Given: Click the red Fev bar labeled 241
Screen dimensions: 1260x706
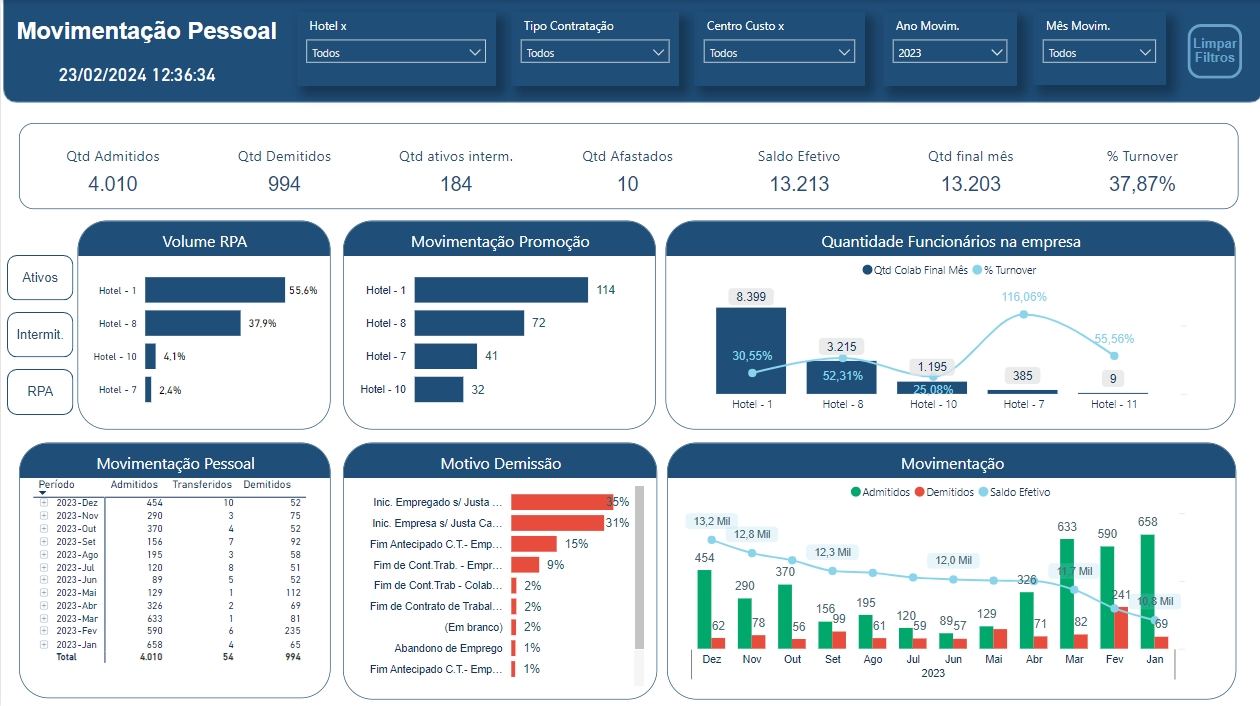Looking at the screenshot, I should 1121,628.
